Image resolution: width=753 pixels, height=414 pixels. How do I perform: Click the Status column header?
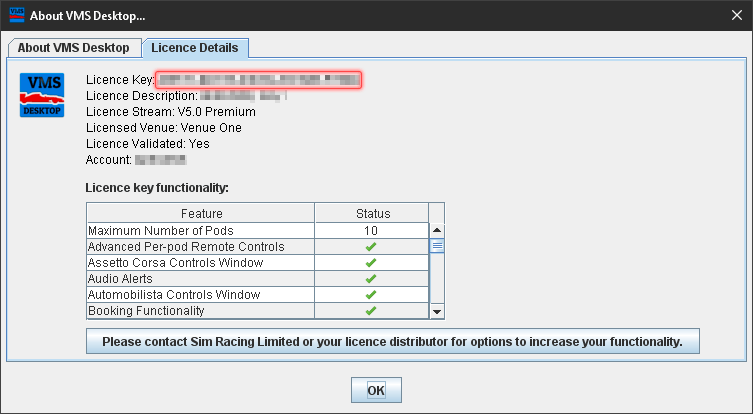[373, 213]
